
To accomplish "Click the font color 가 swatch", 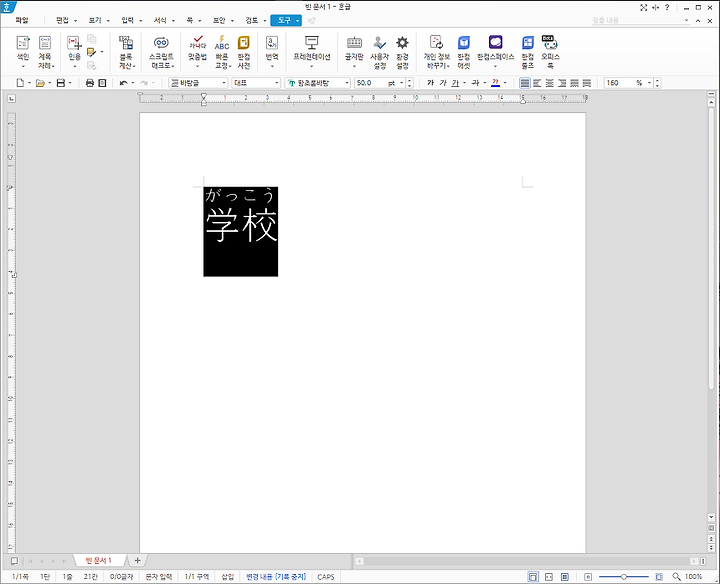I will pyautogui.click(x=495, y=83).
